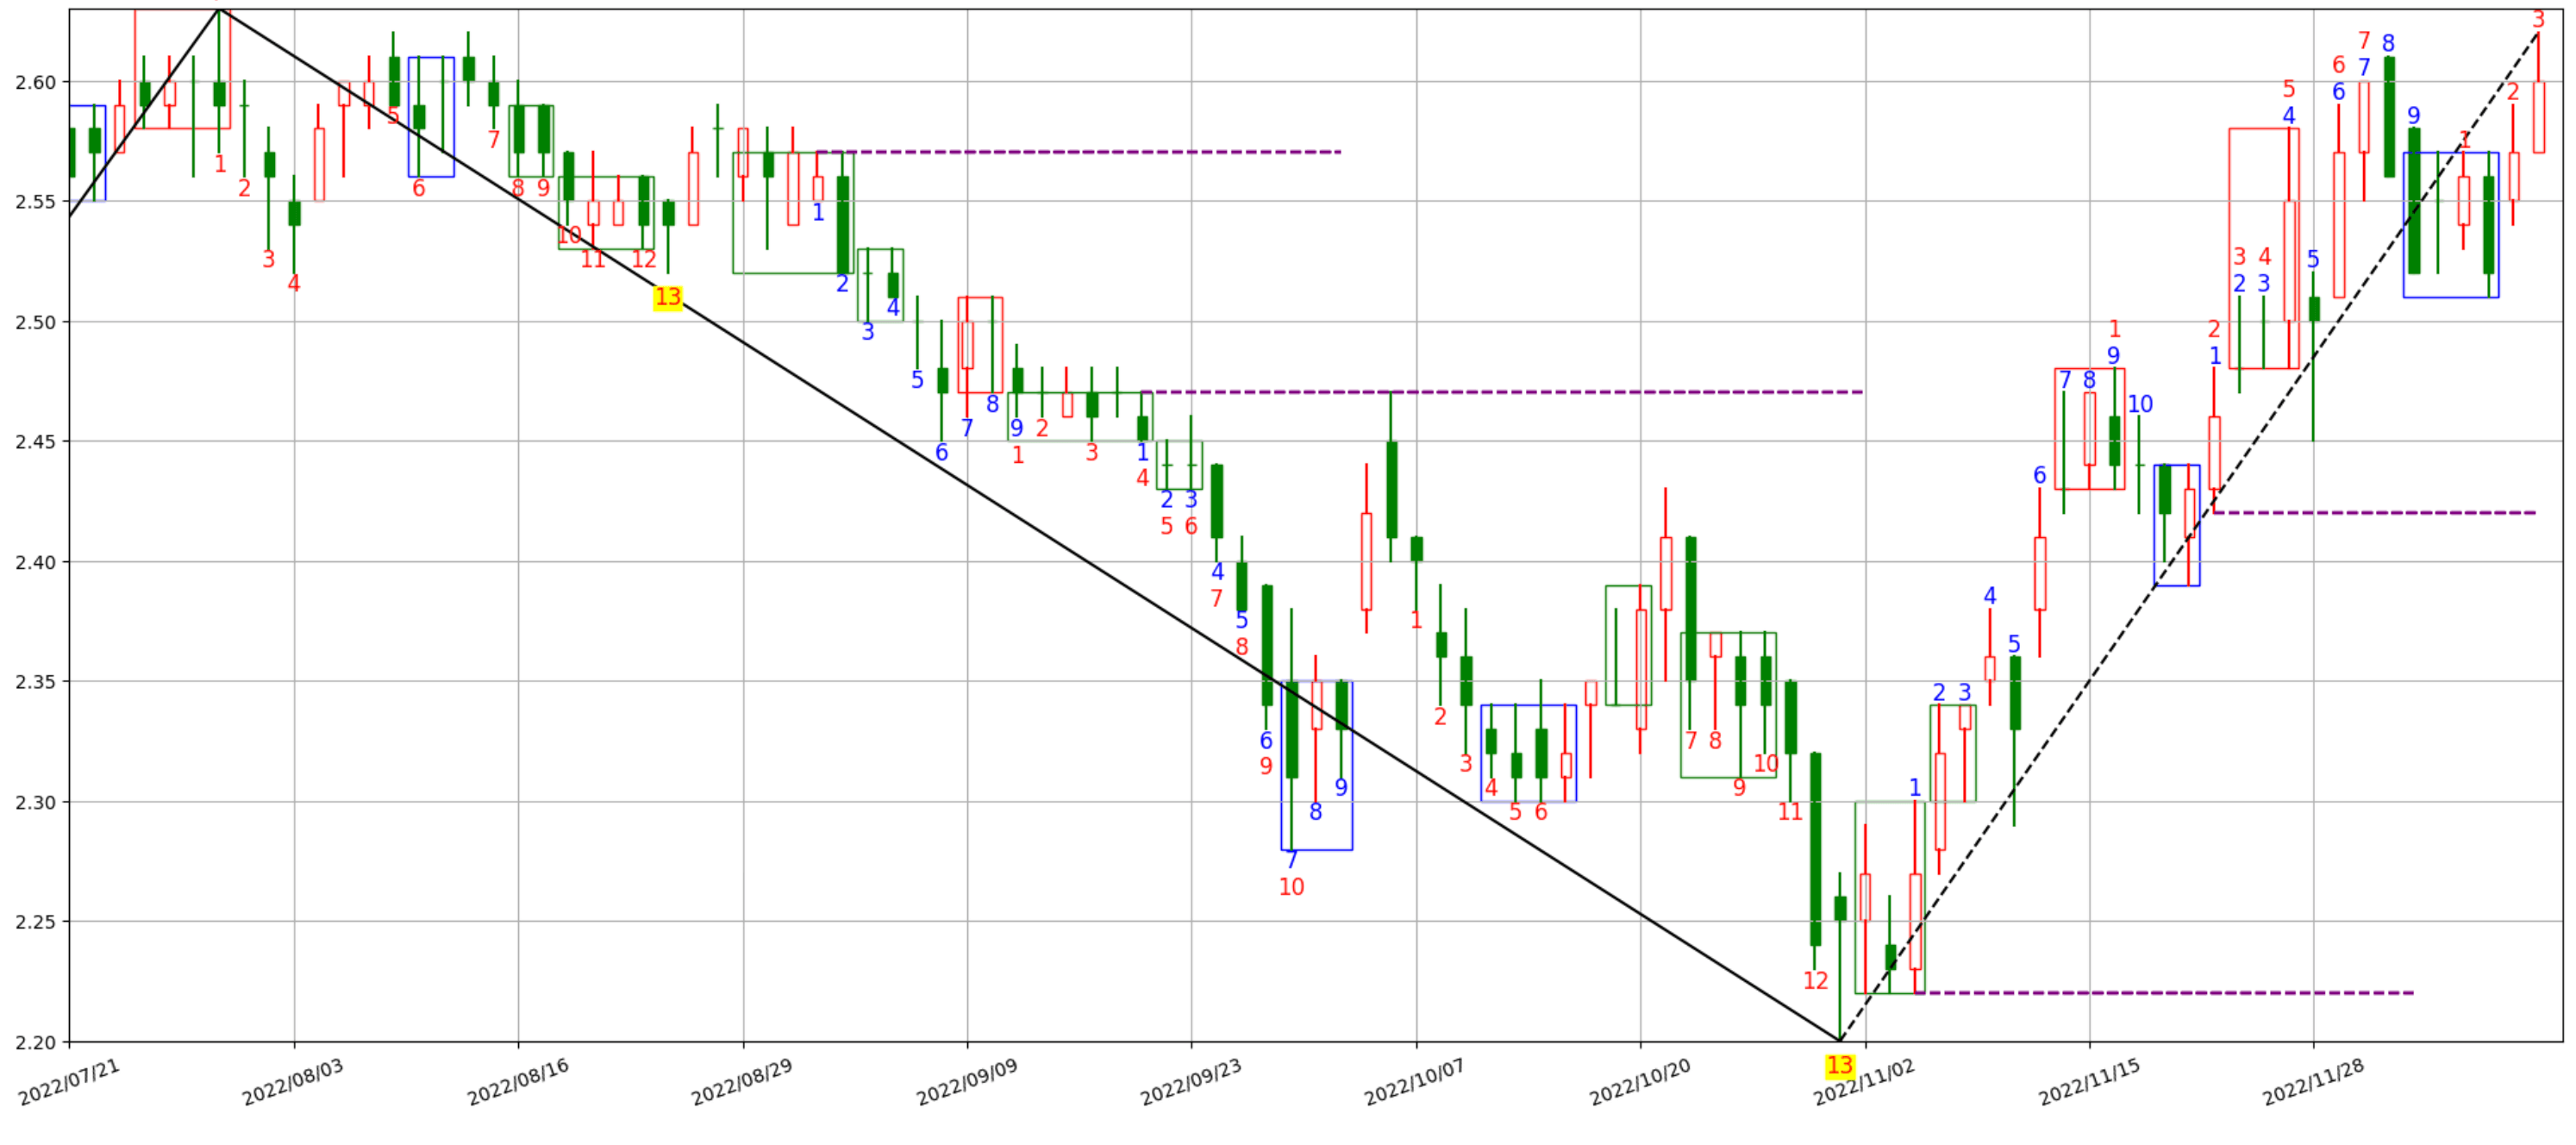This screenshot has width=2576, height=1145.
Task: Click the 2022/11/15 date label
Action: (x=2089, y=1082)
